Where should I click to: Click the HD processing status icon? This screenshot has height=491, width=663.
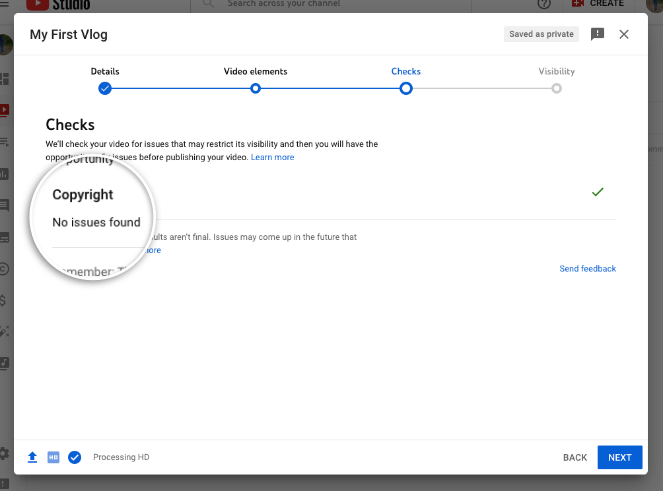(x=53, y=457)
